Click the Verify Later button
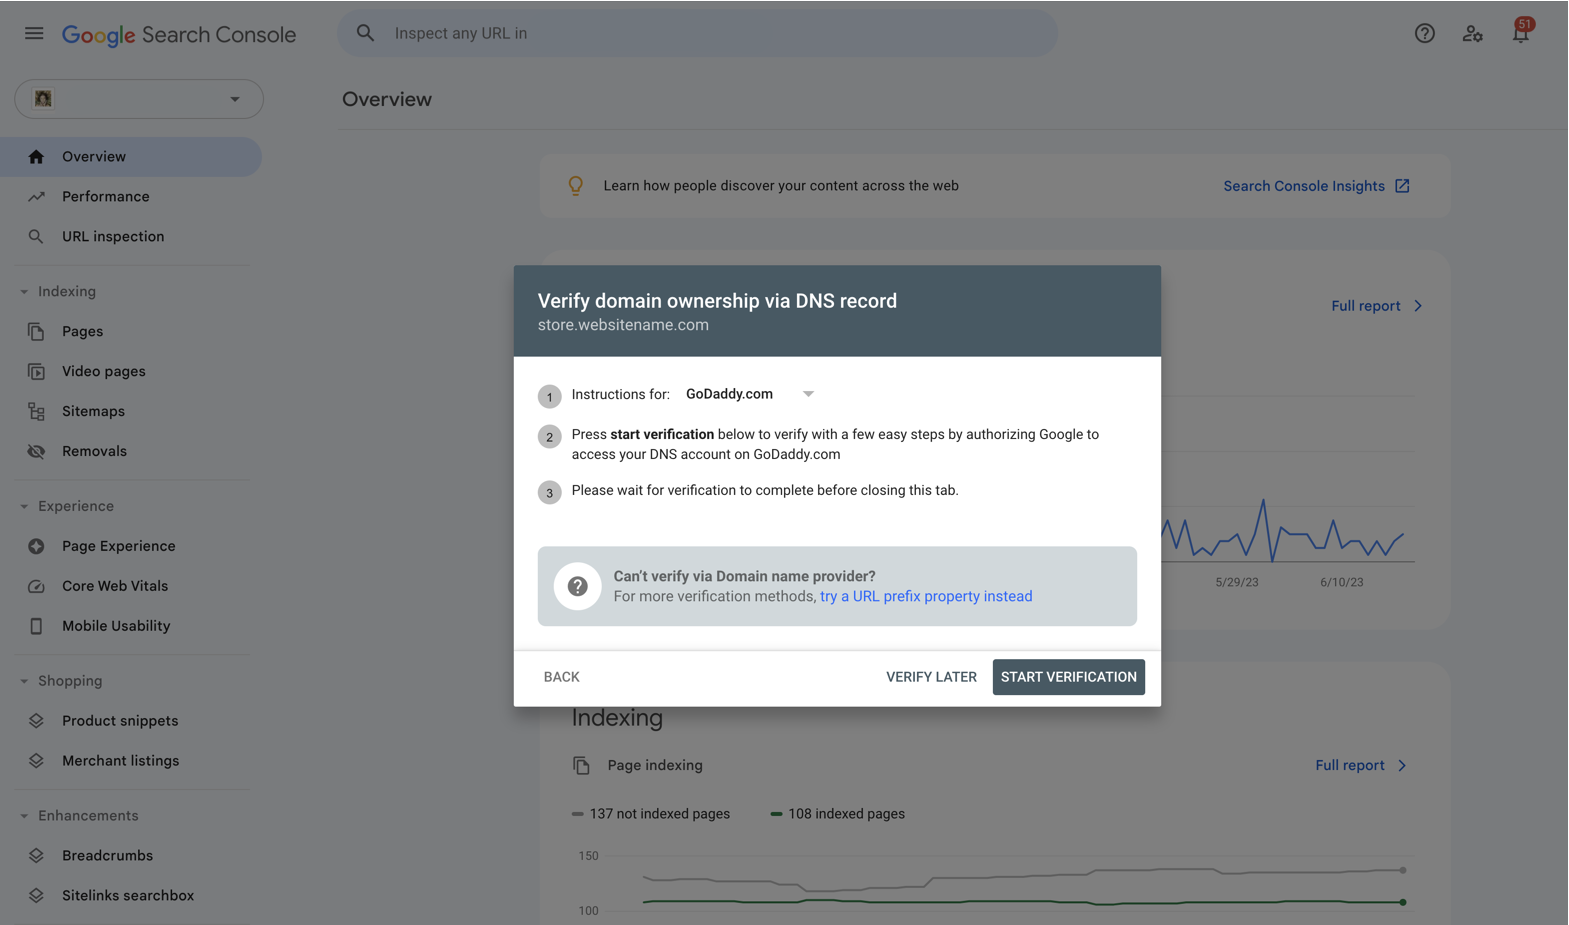Screen dimensions: 1569x925 tap(931, 677)
